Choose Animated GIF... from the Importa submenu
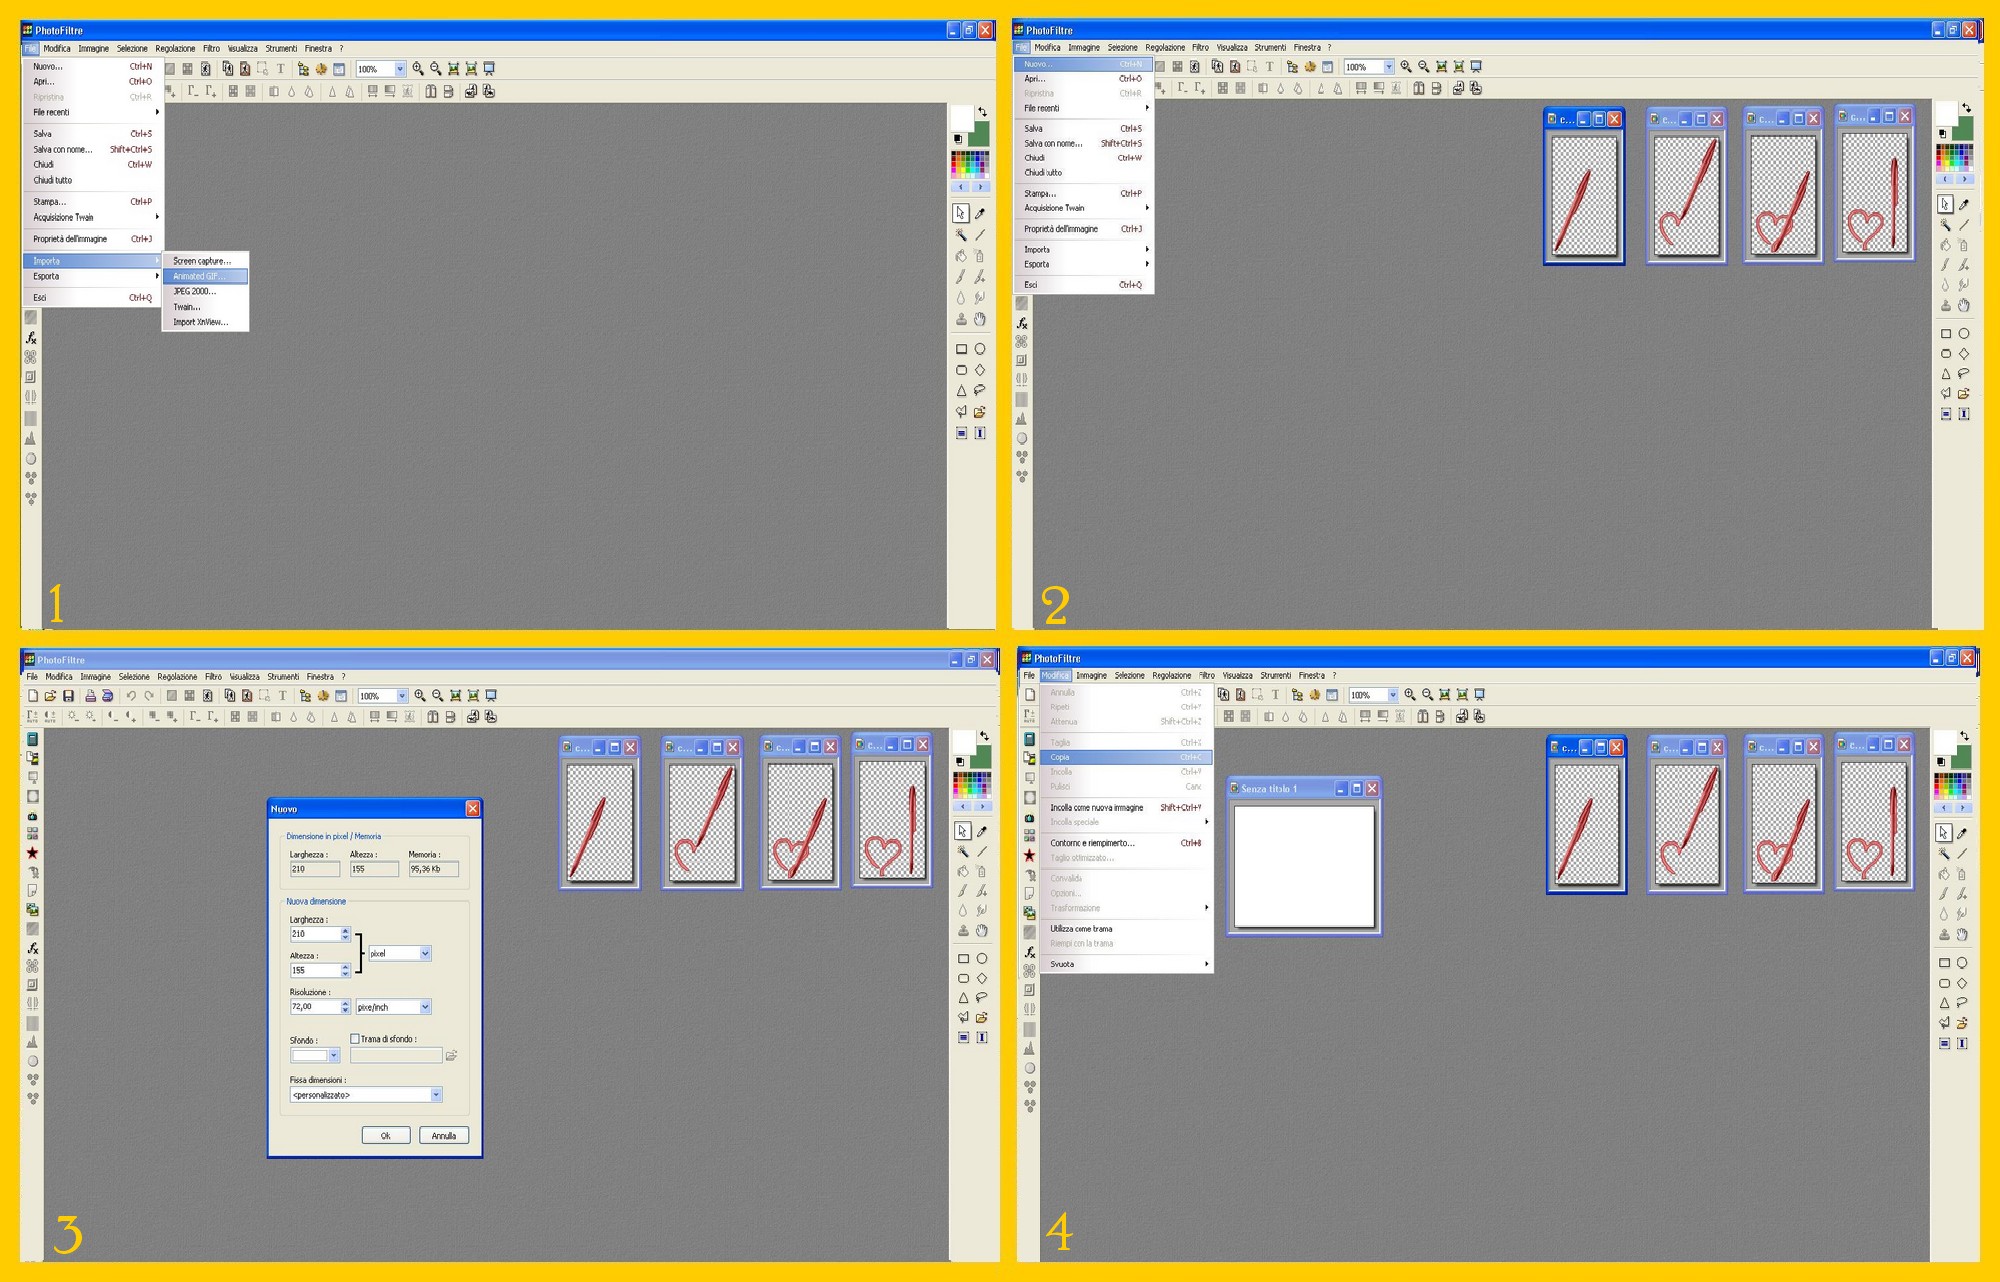This screenshot has height=1282, width=2000. pyautogui.click(x=200, y=276)
